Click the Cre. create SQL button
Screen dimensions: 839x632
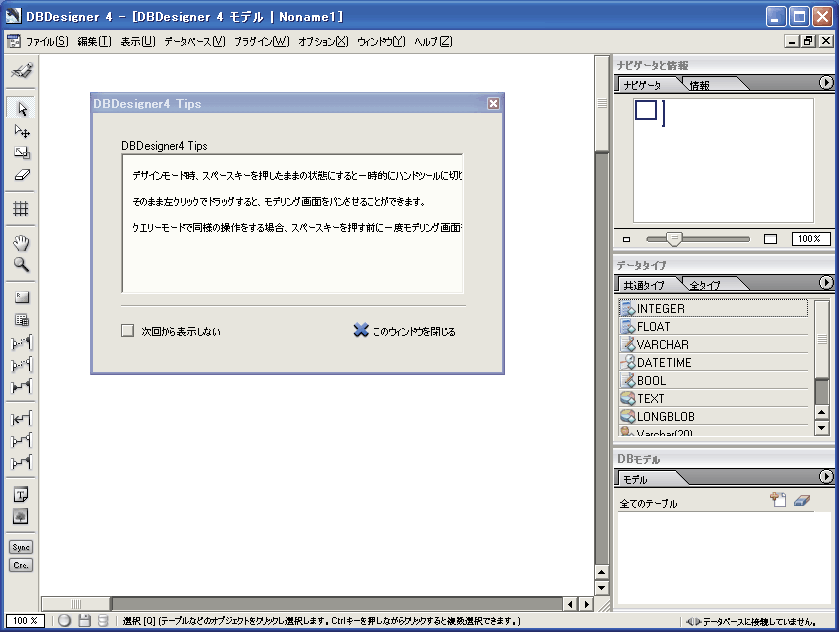(21, 565)
